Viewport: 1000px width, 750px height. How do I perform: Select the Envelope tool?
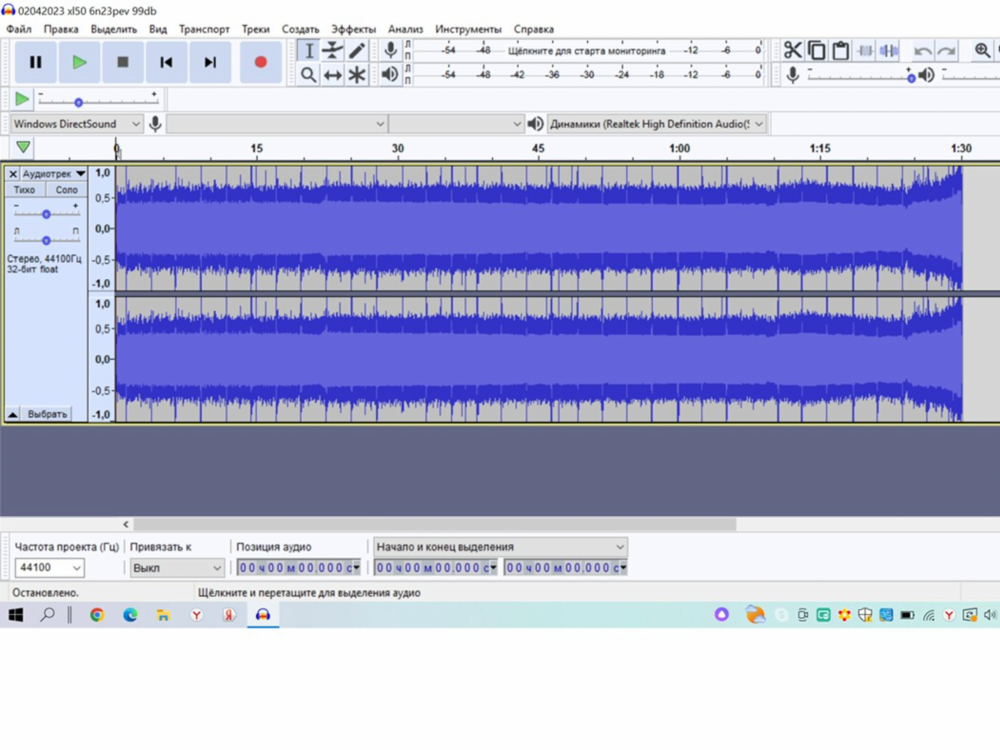333,50
